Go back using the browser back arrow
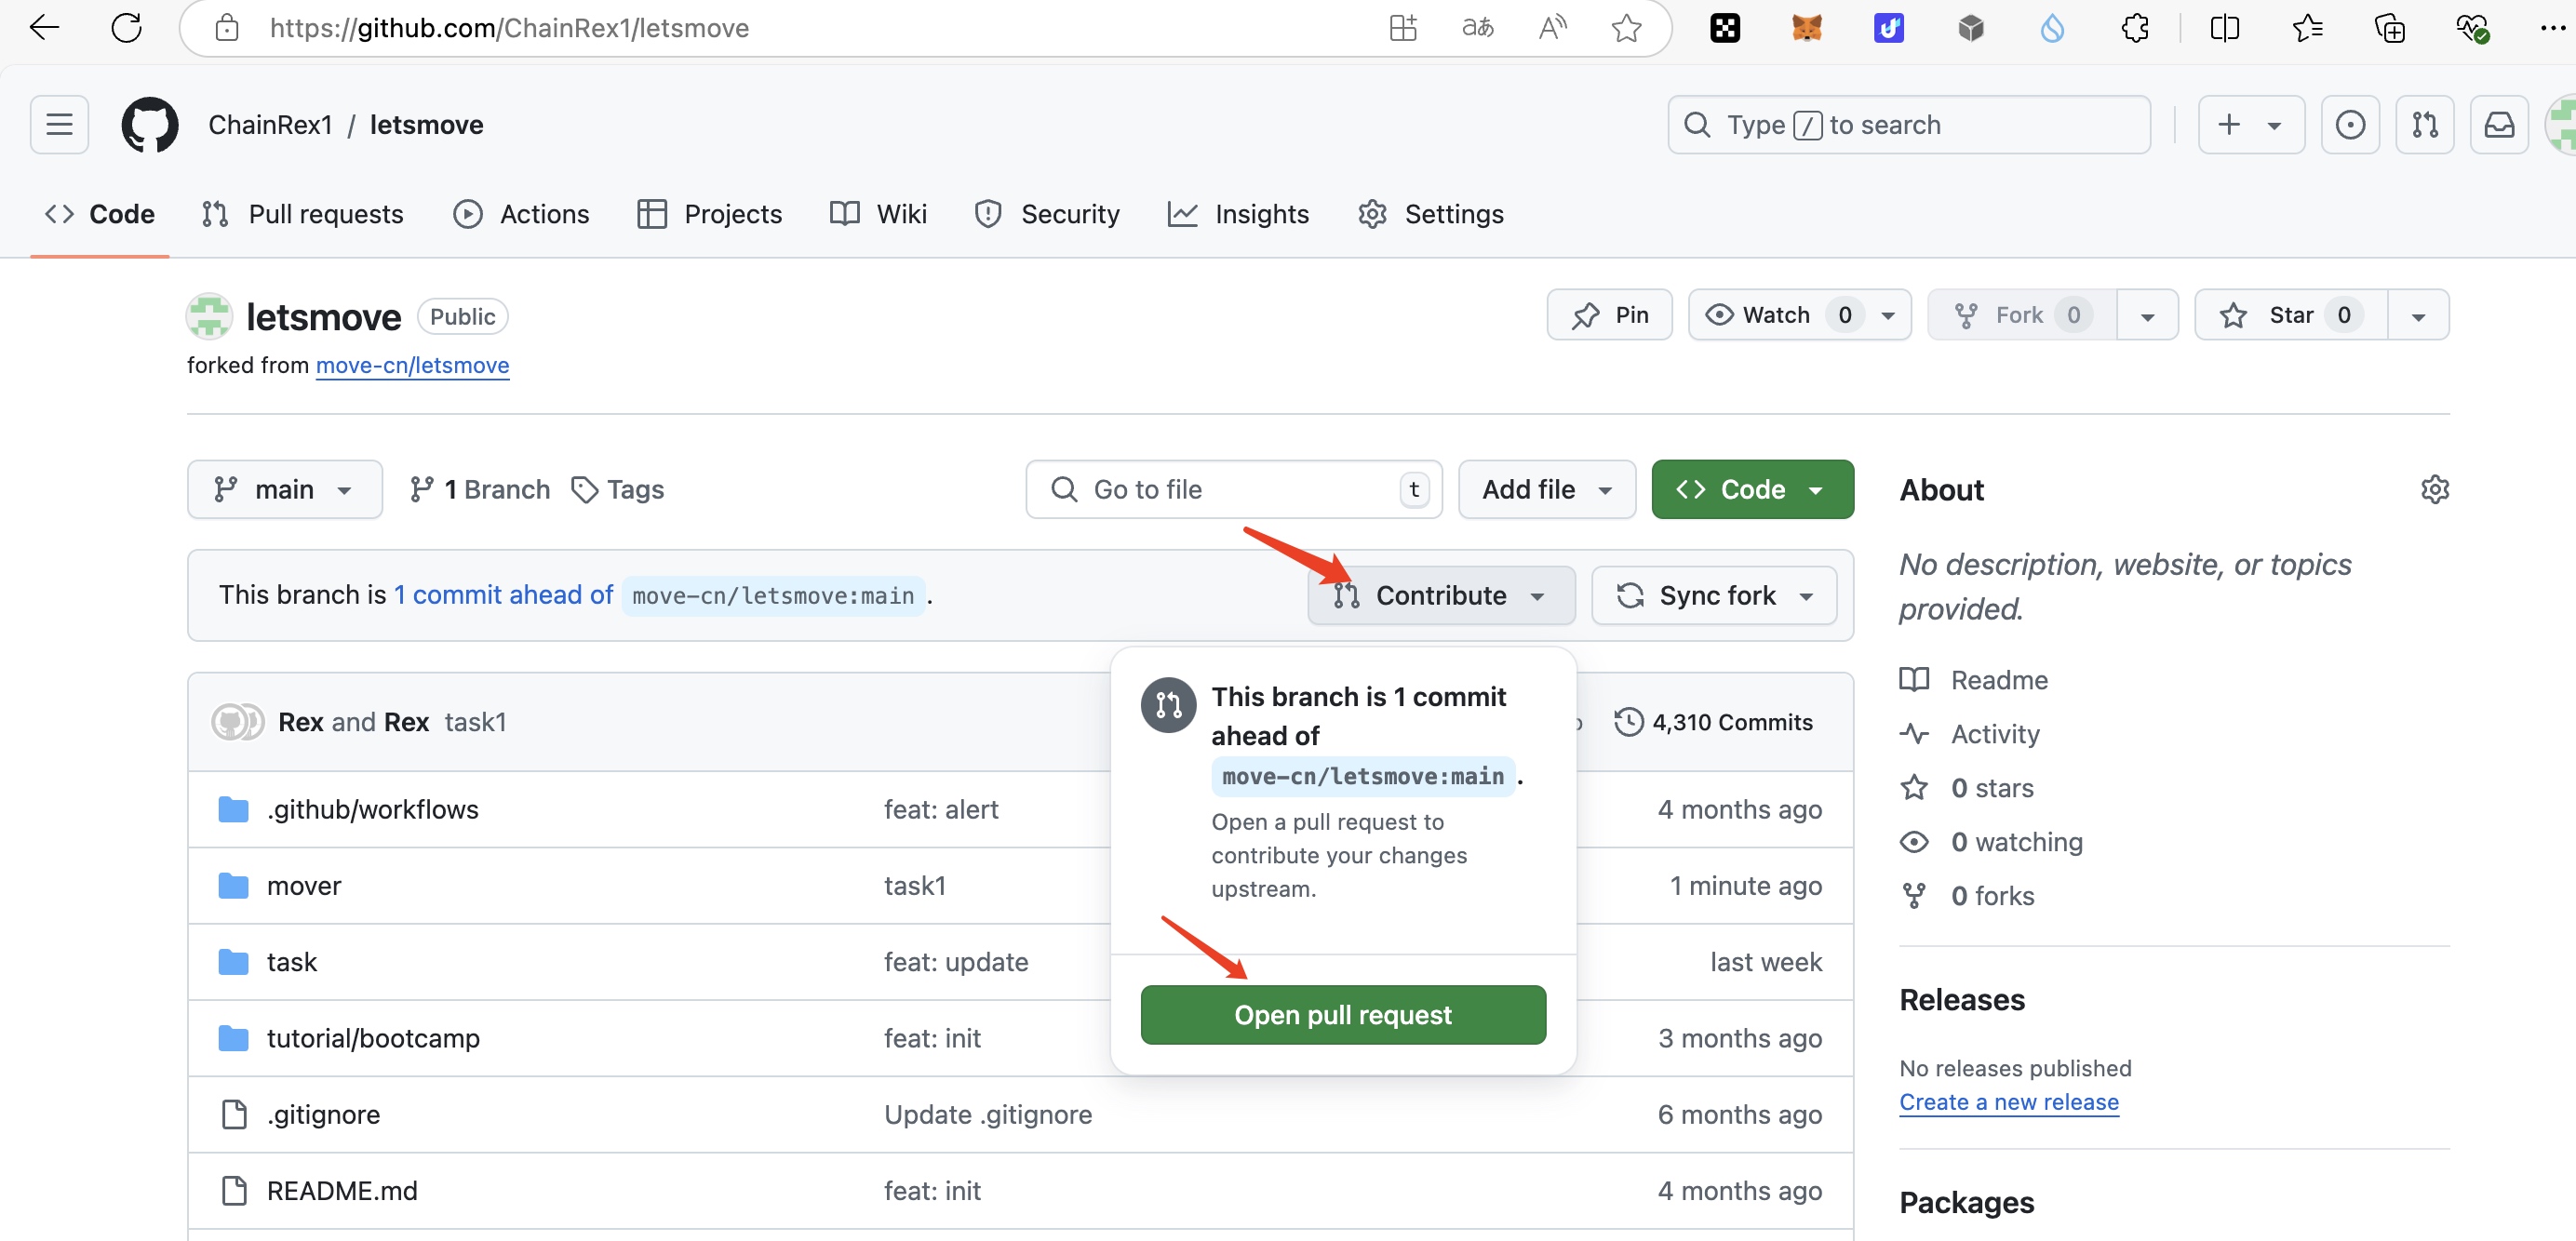The image size is (2576, 1241). click(45, 27)
